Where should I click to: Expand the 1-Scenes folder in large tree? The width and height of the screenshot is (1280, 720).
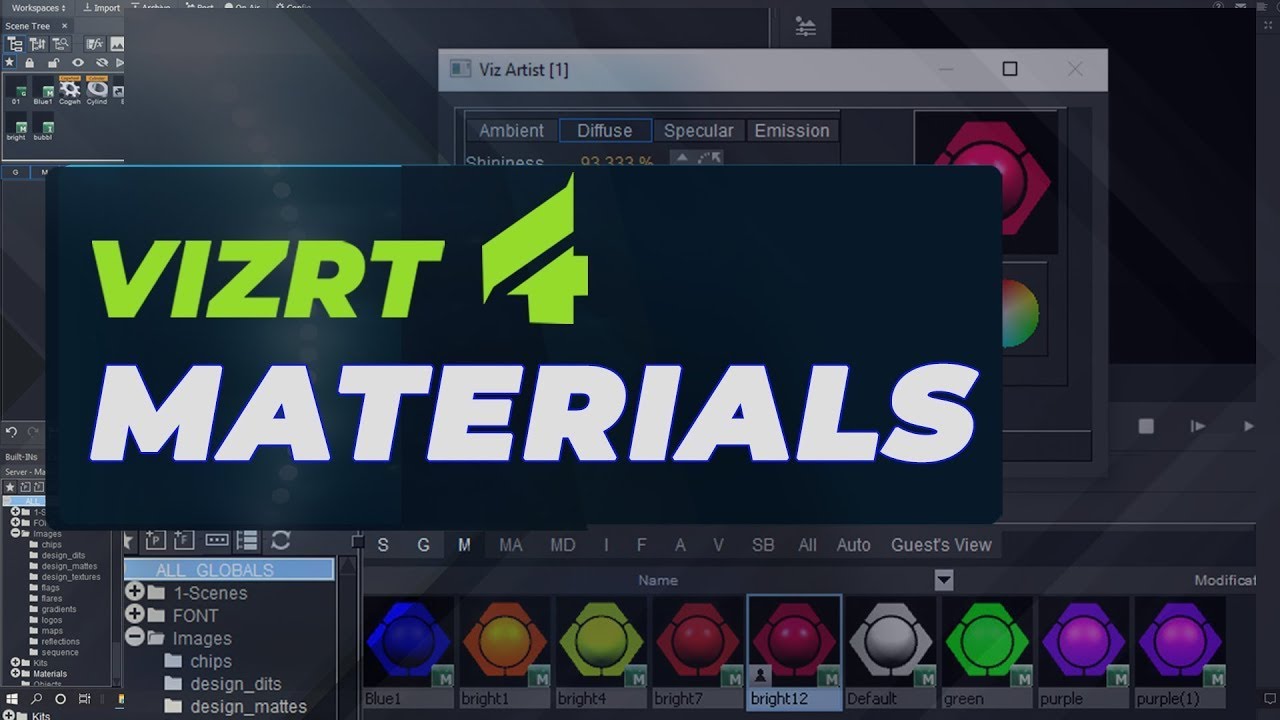(x=135, y=592)
